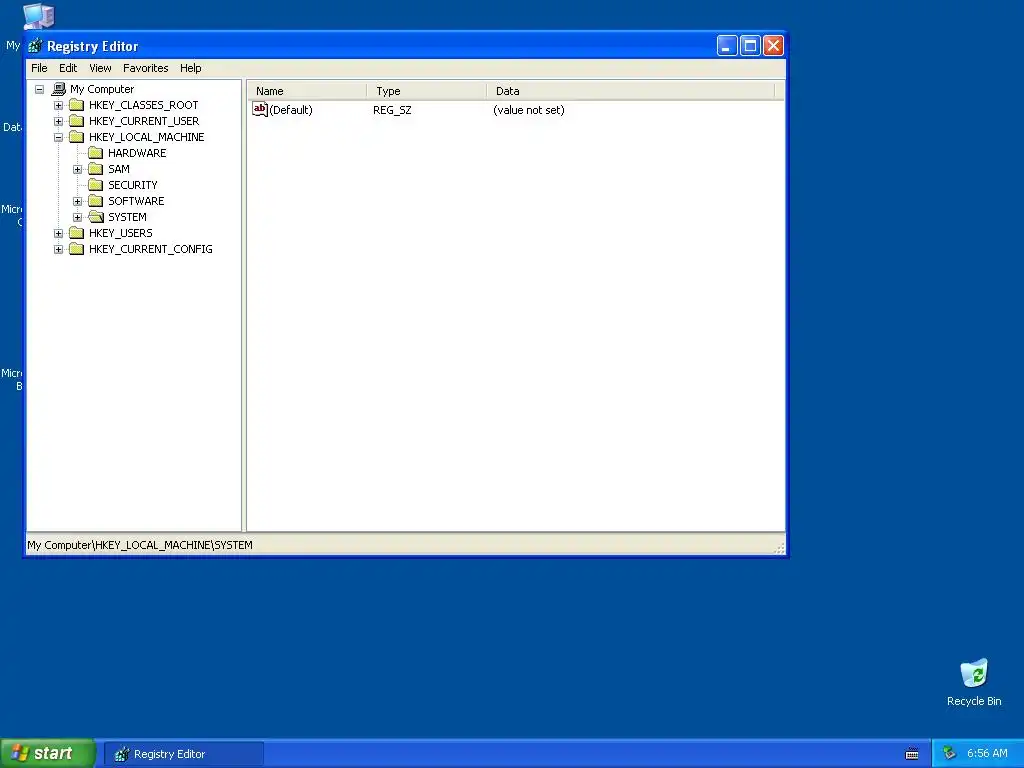Expand the HKEY_CURRENT_CONFIG node
1024x768 pixels.
[x=59, y=249]
